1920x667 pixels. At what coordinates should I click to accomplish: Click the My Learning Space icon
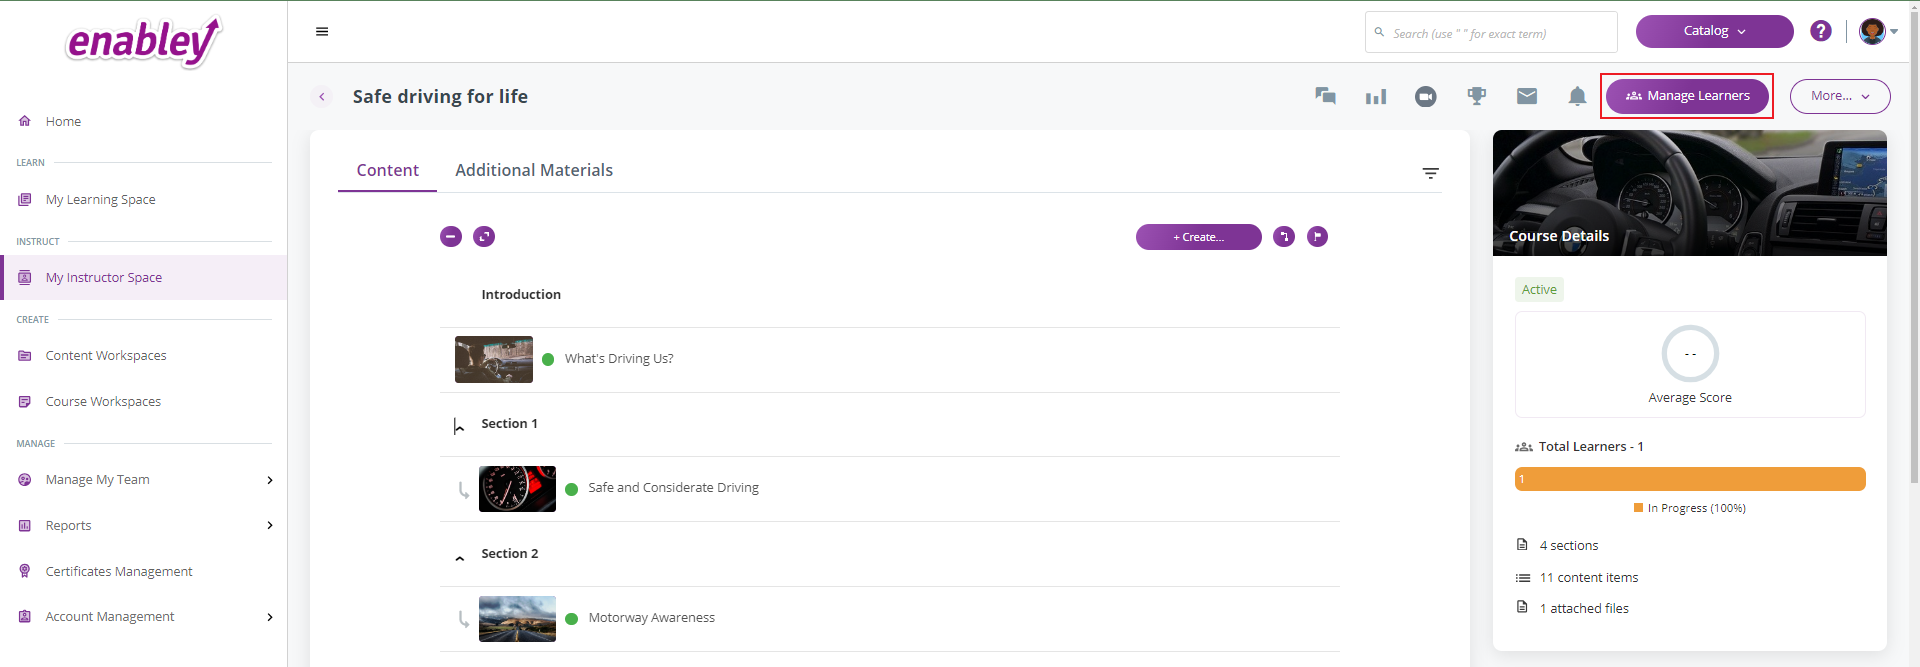[25, 200]
